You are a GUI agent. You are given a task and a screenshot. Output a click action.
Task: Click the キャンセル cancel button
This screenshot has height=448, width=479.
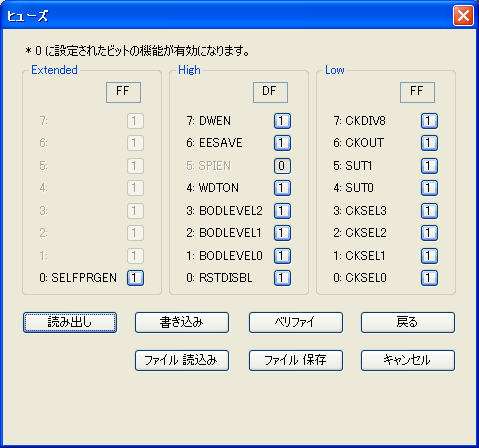(408, 360)
